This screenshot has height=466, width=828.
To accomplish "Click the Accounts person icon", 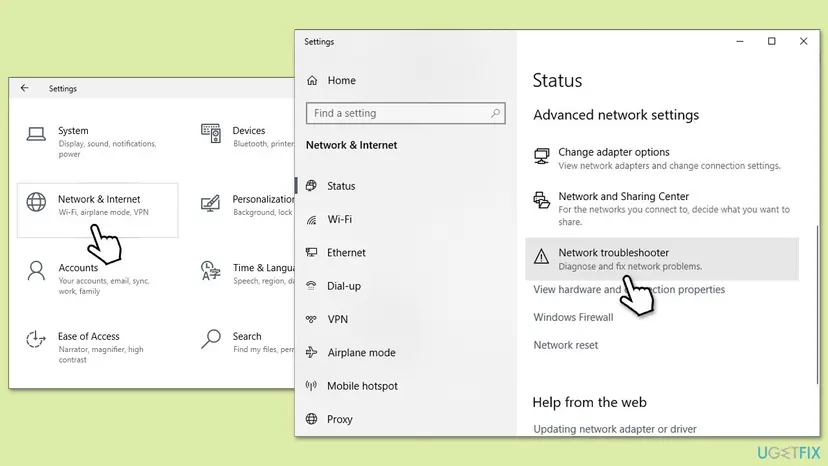I will pyautogui.click(x=36, y=271).
